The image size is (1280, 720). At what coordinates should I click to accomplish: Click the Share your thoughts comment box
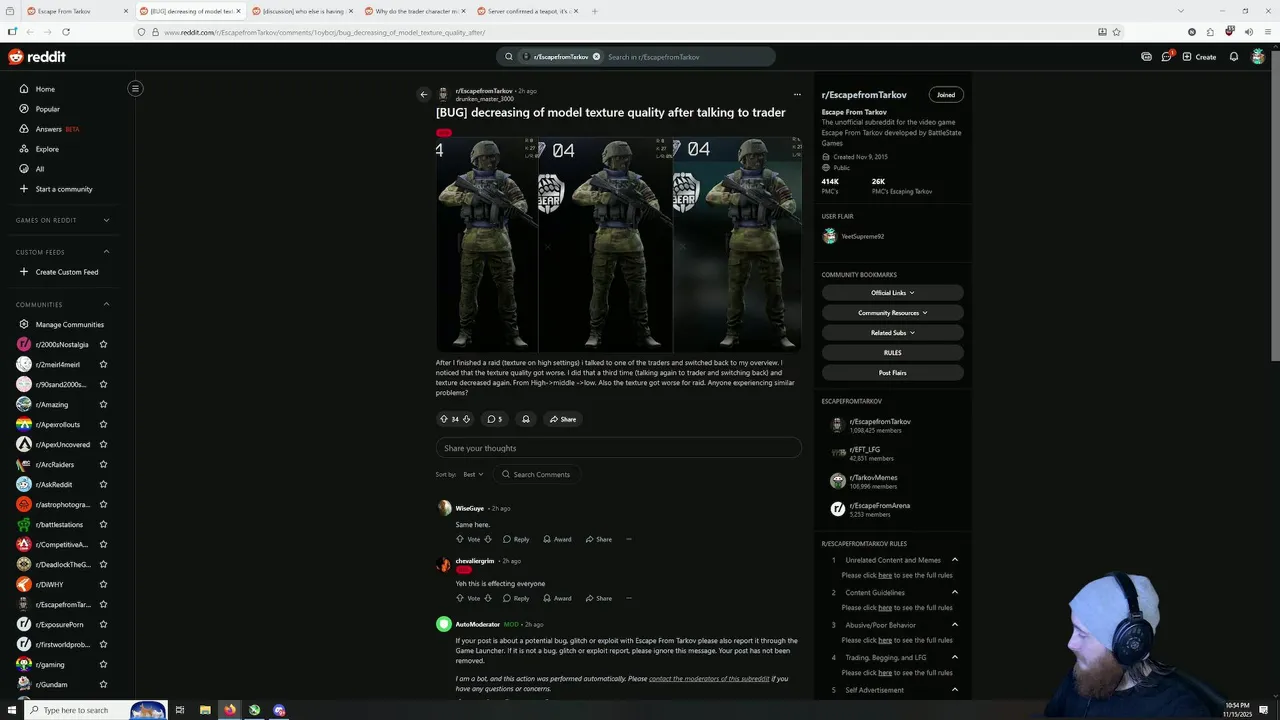click(618, 448)
